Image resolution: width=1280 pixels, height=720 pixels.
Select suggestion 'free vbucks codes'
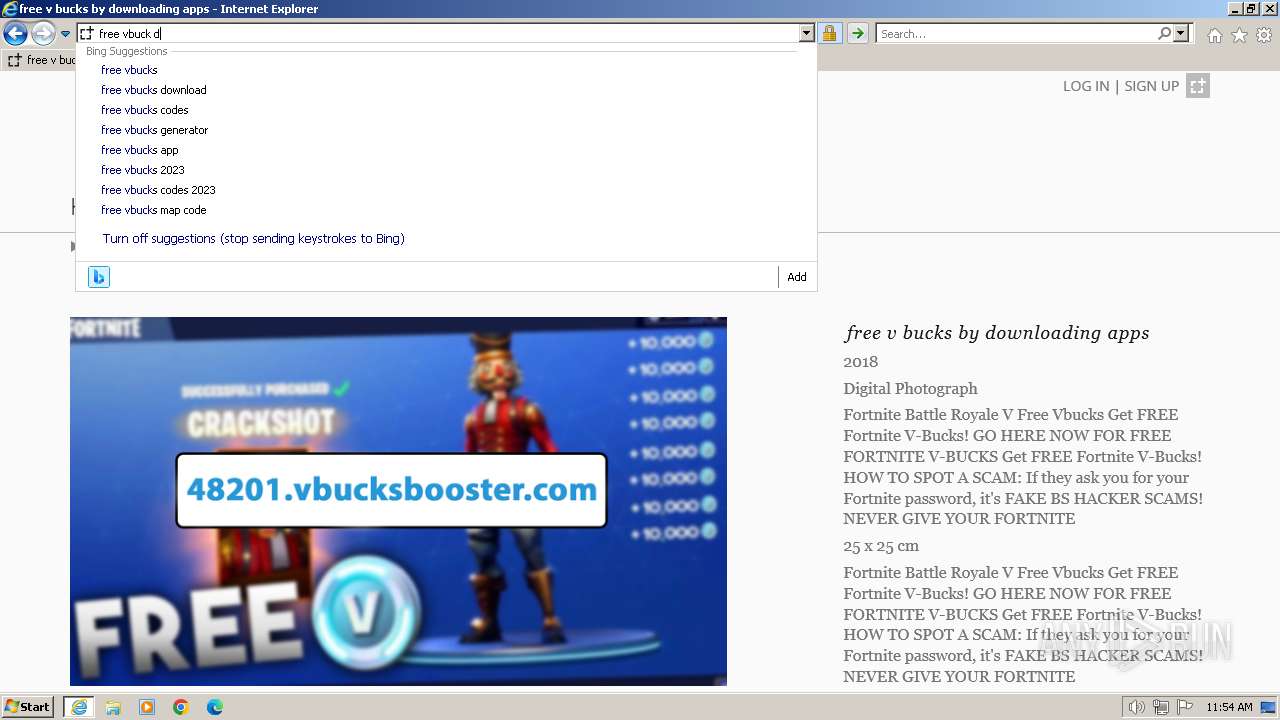(x=145, y=110)
